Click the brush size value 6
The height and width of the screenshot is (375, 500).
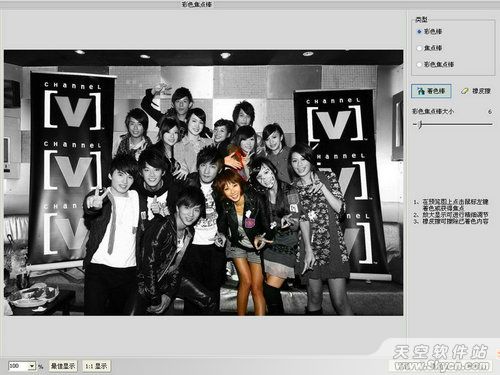[490, 112]
